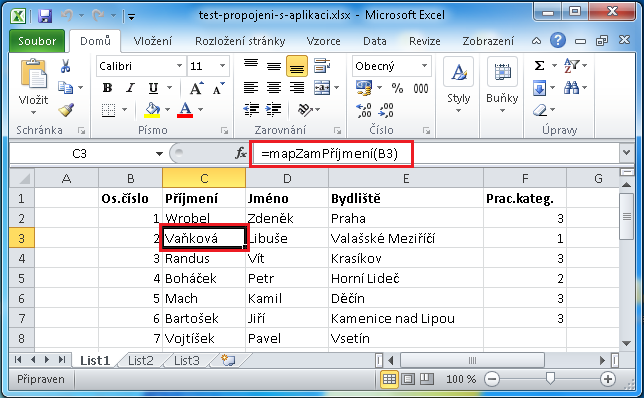644x398 pixels.
Task: Apply red font color A
Action: [185, 110]
